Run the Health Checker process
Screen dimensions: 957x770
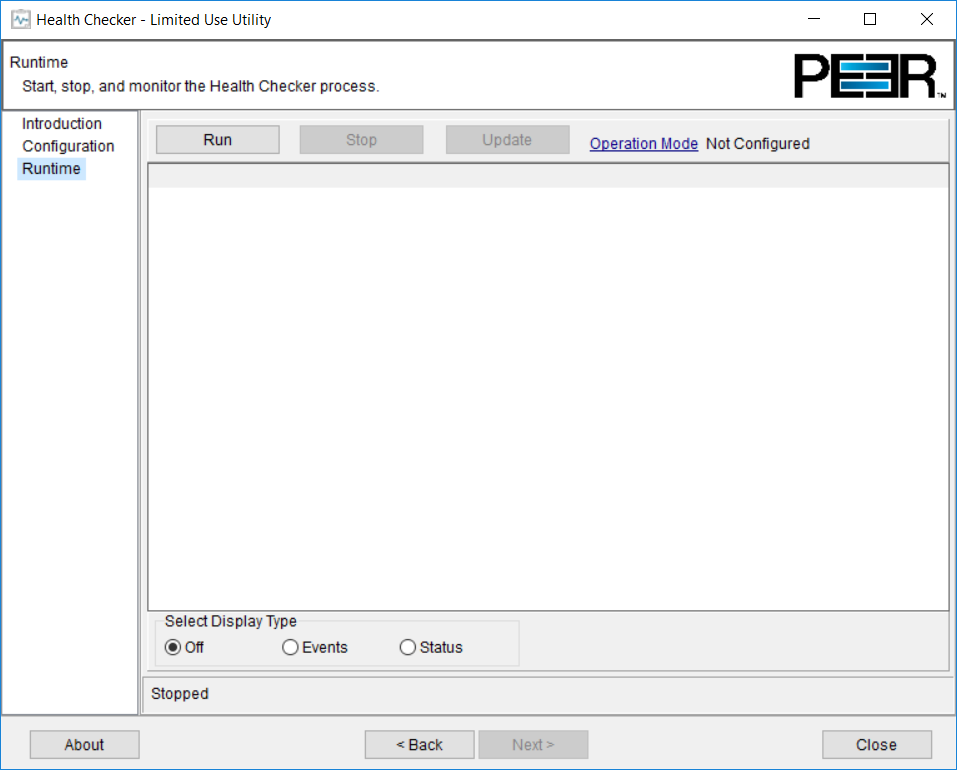tap(216, 139)
